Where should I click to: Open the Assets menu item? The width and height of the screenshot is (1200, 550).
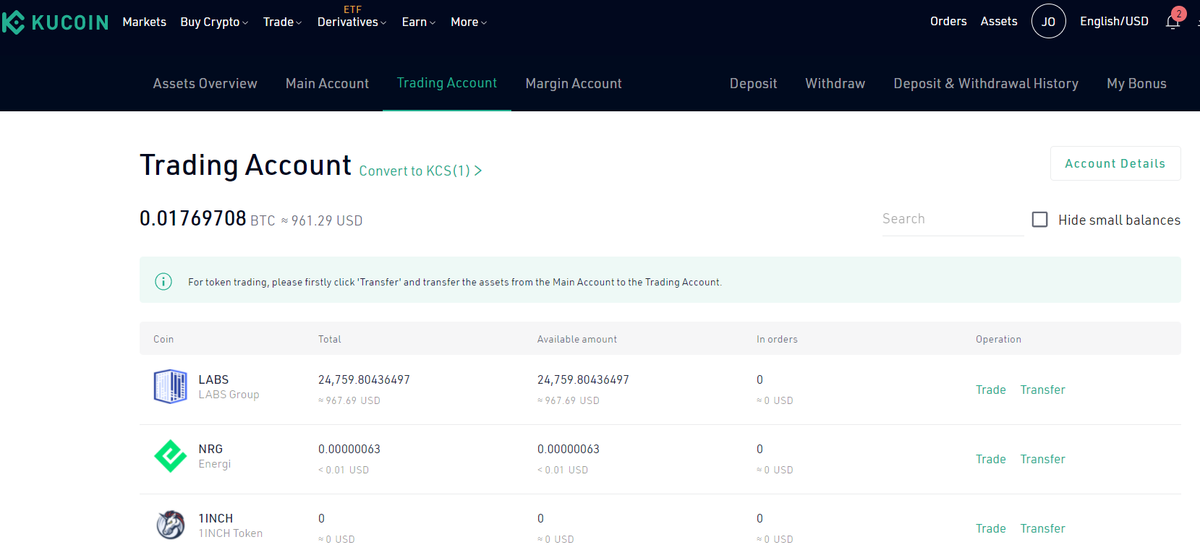click(999, 21)
